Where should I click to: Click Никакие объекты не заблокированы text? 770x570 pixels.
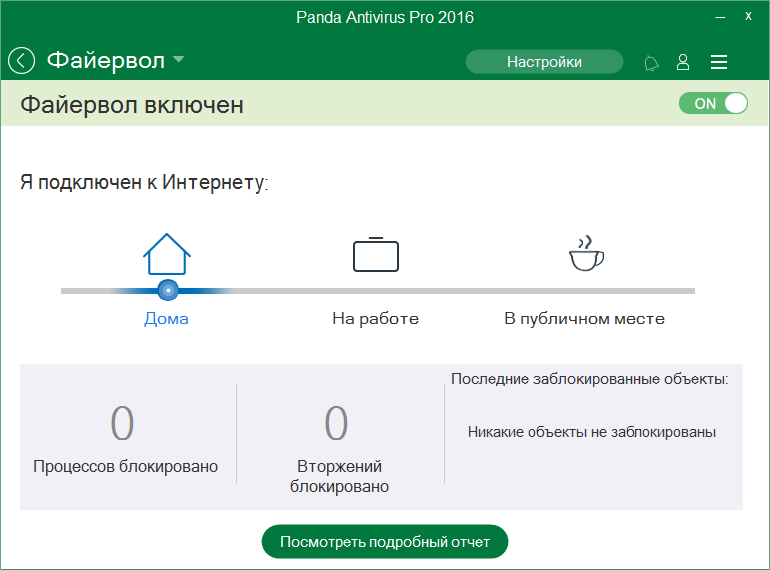pyautogui.click(x=592, y=432)
